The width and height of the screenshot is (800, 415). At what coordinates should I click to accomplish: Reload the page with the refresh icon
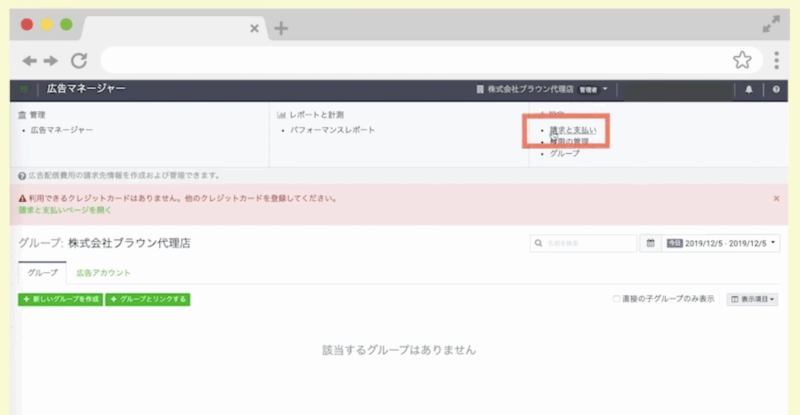(x=79, y=61)
